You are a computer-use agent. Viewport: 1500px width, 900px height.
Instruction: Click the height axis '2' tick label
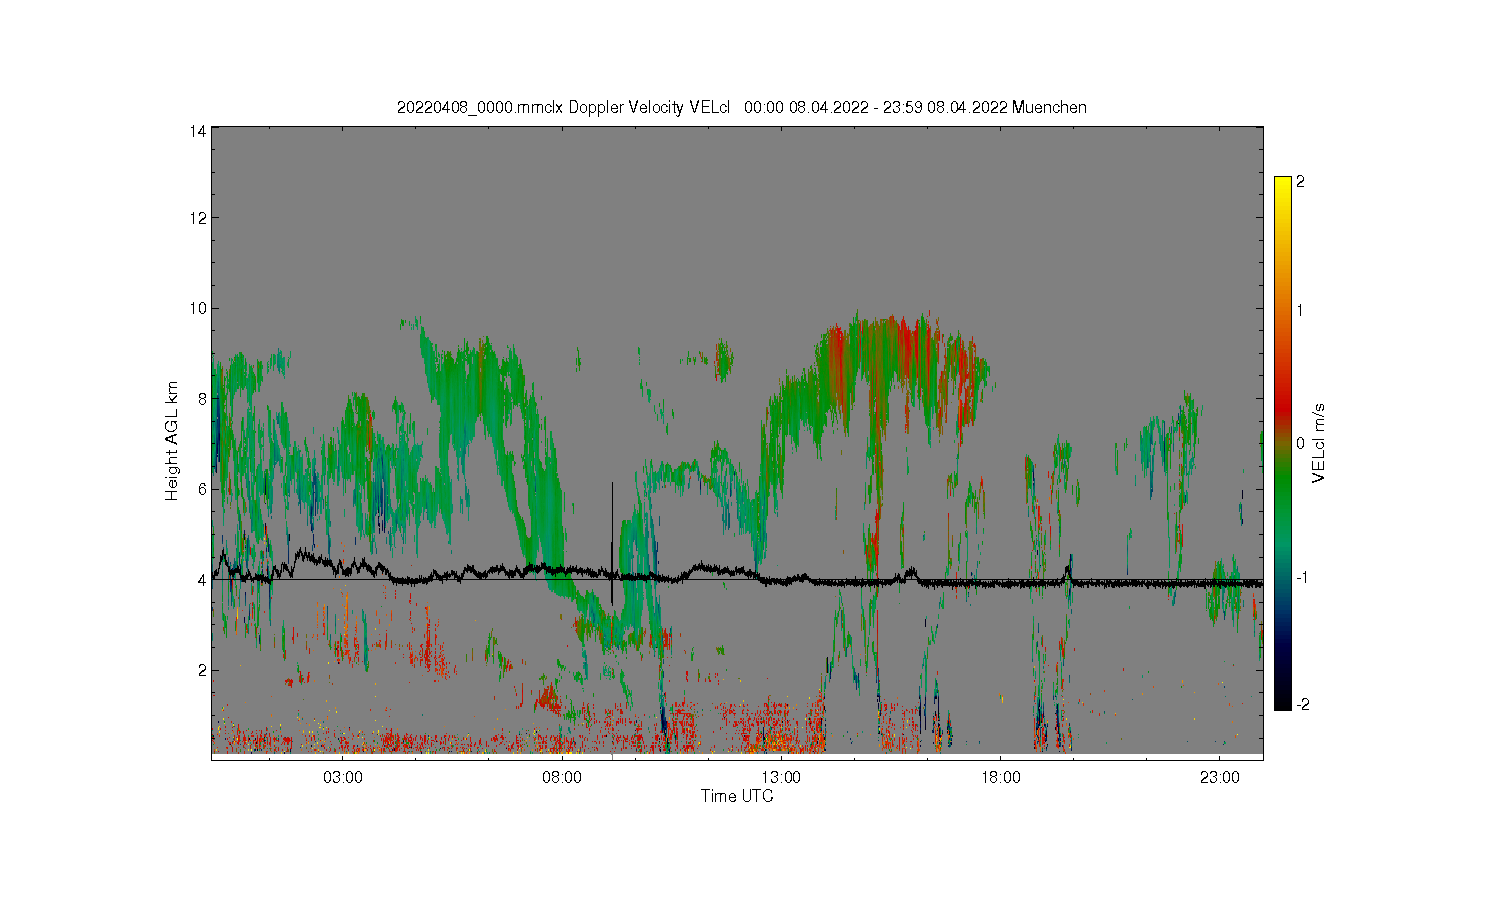click(x=202, y=670)
